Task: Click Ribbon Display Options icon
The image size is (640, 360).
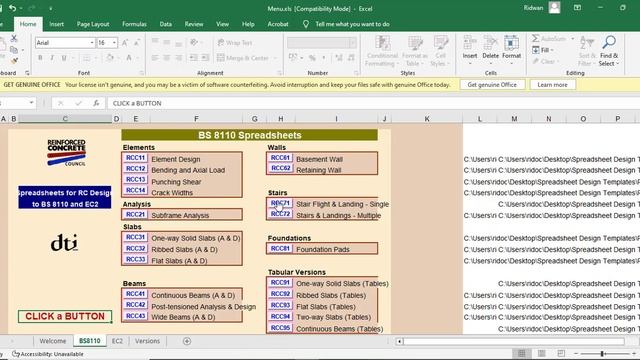Action: click(577, 8)
